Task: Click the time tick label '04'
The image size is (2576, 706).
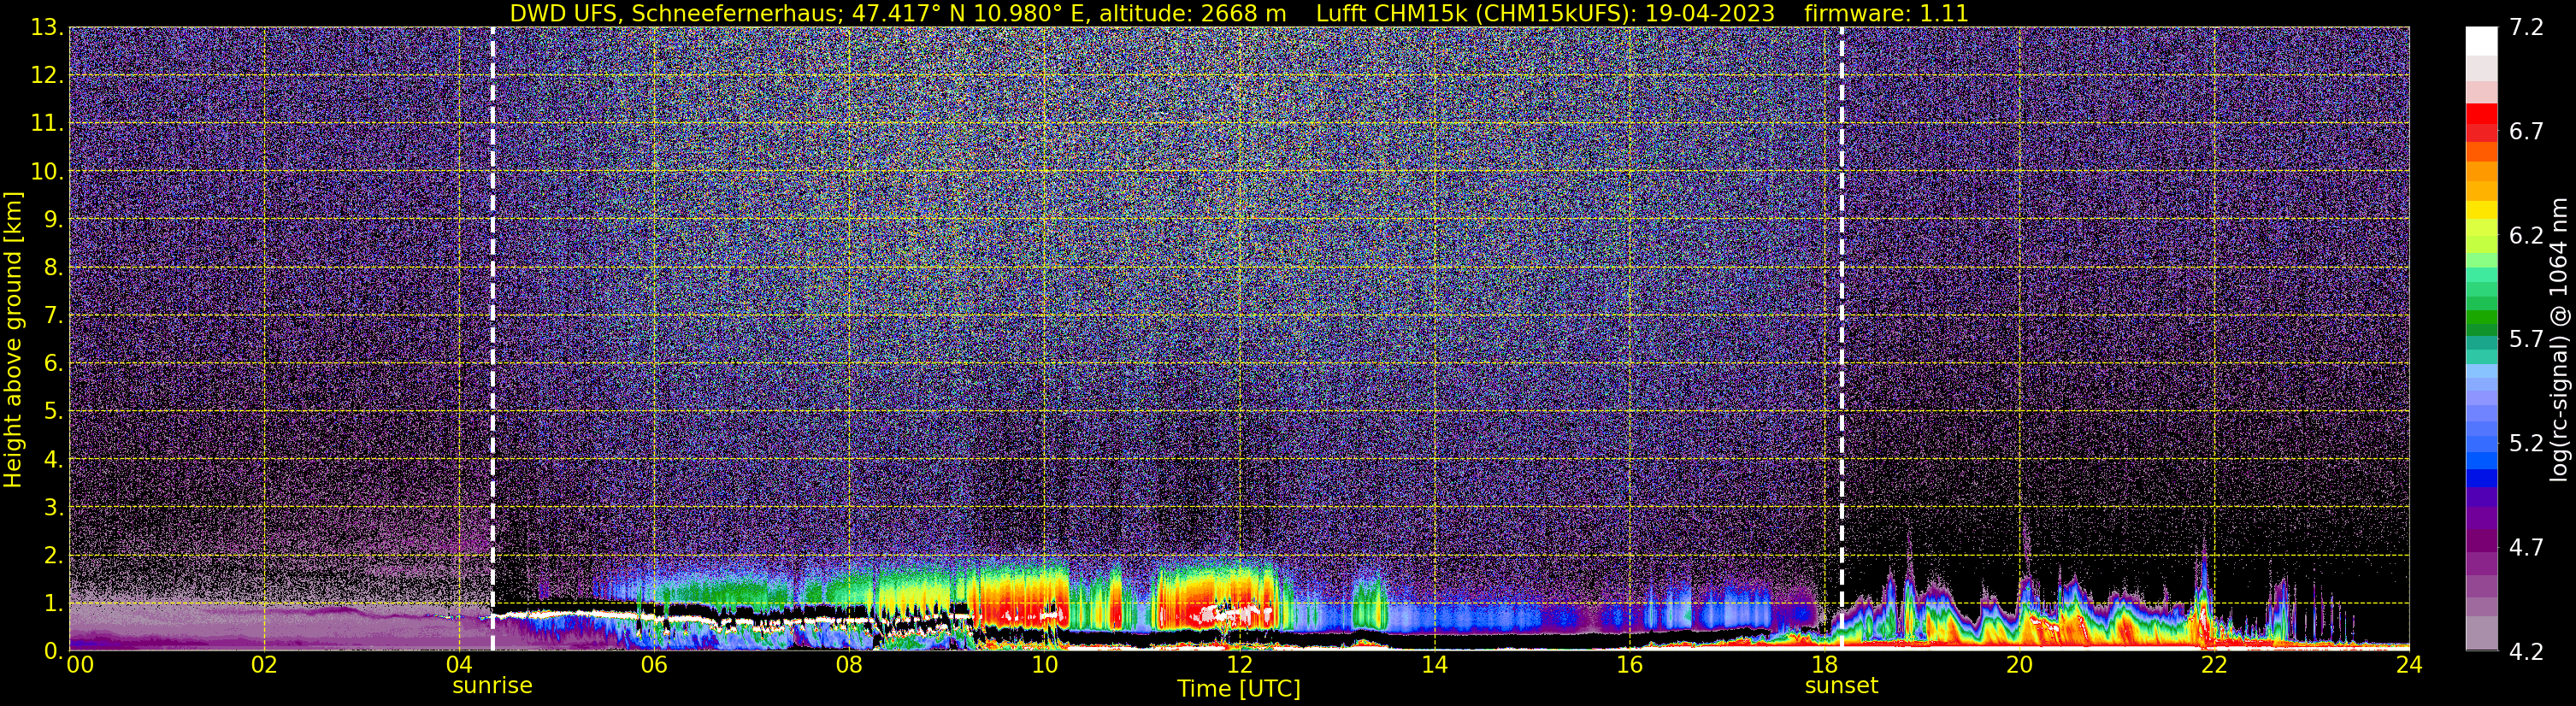Action: click(x=459, y=665)
